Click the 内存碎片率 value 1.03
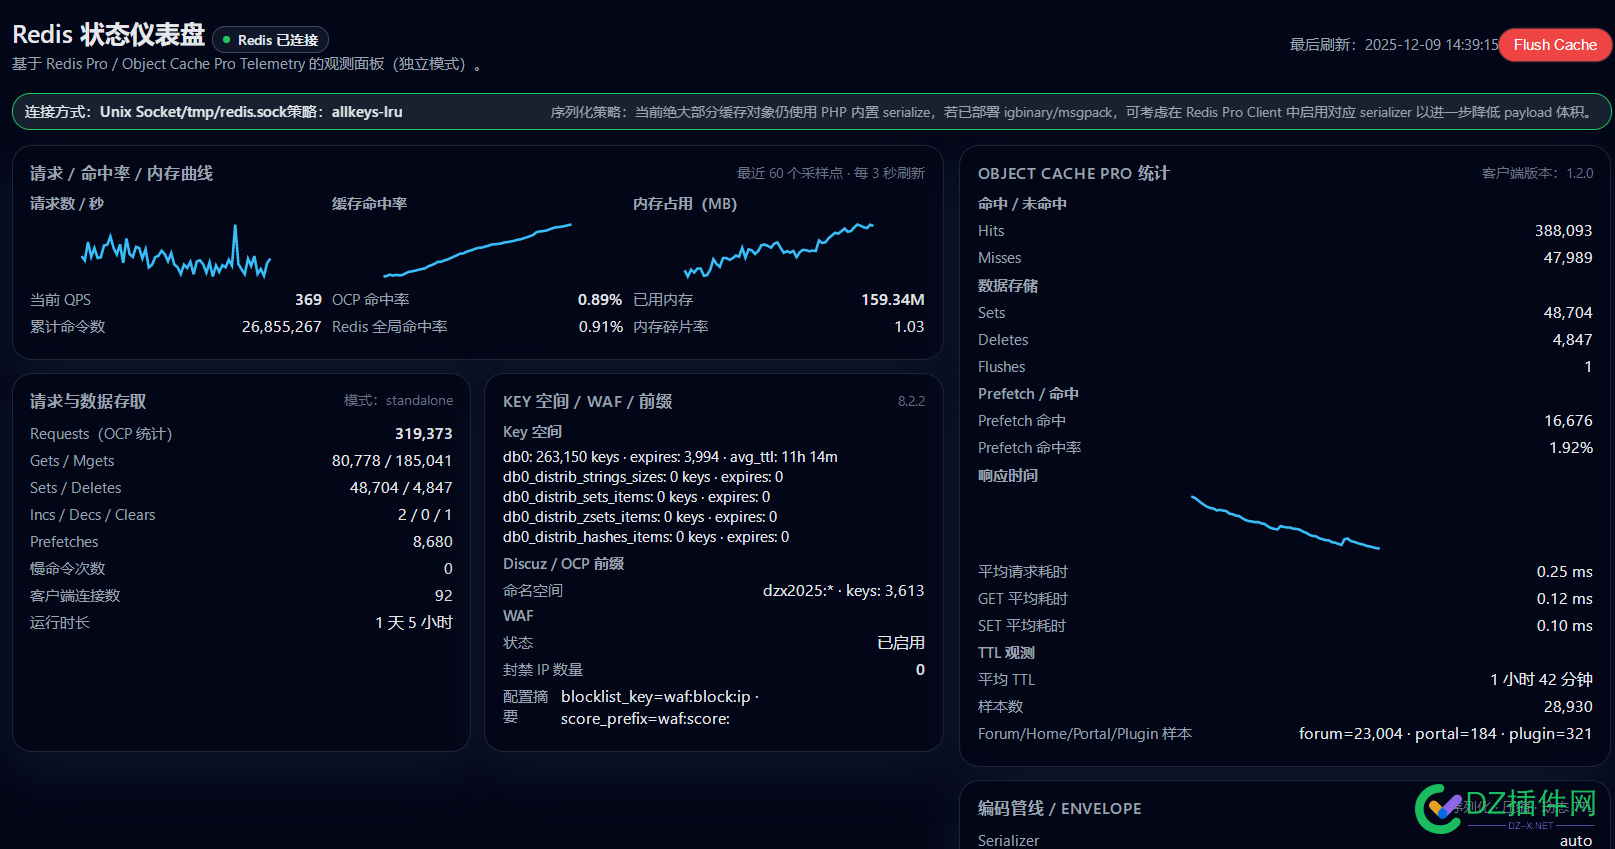 click(x=909, y=327)
